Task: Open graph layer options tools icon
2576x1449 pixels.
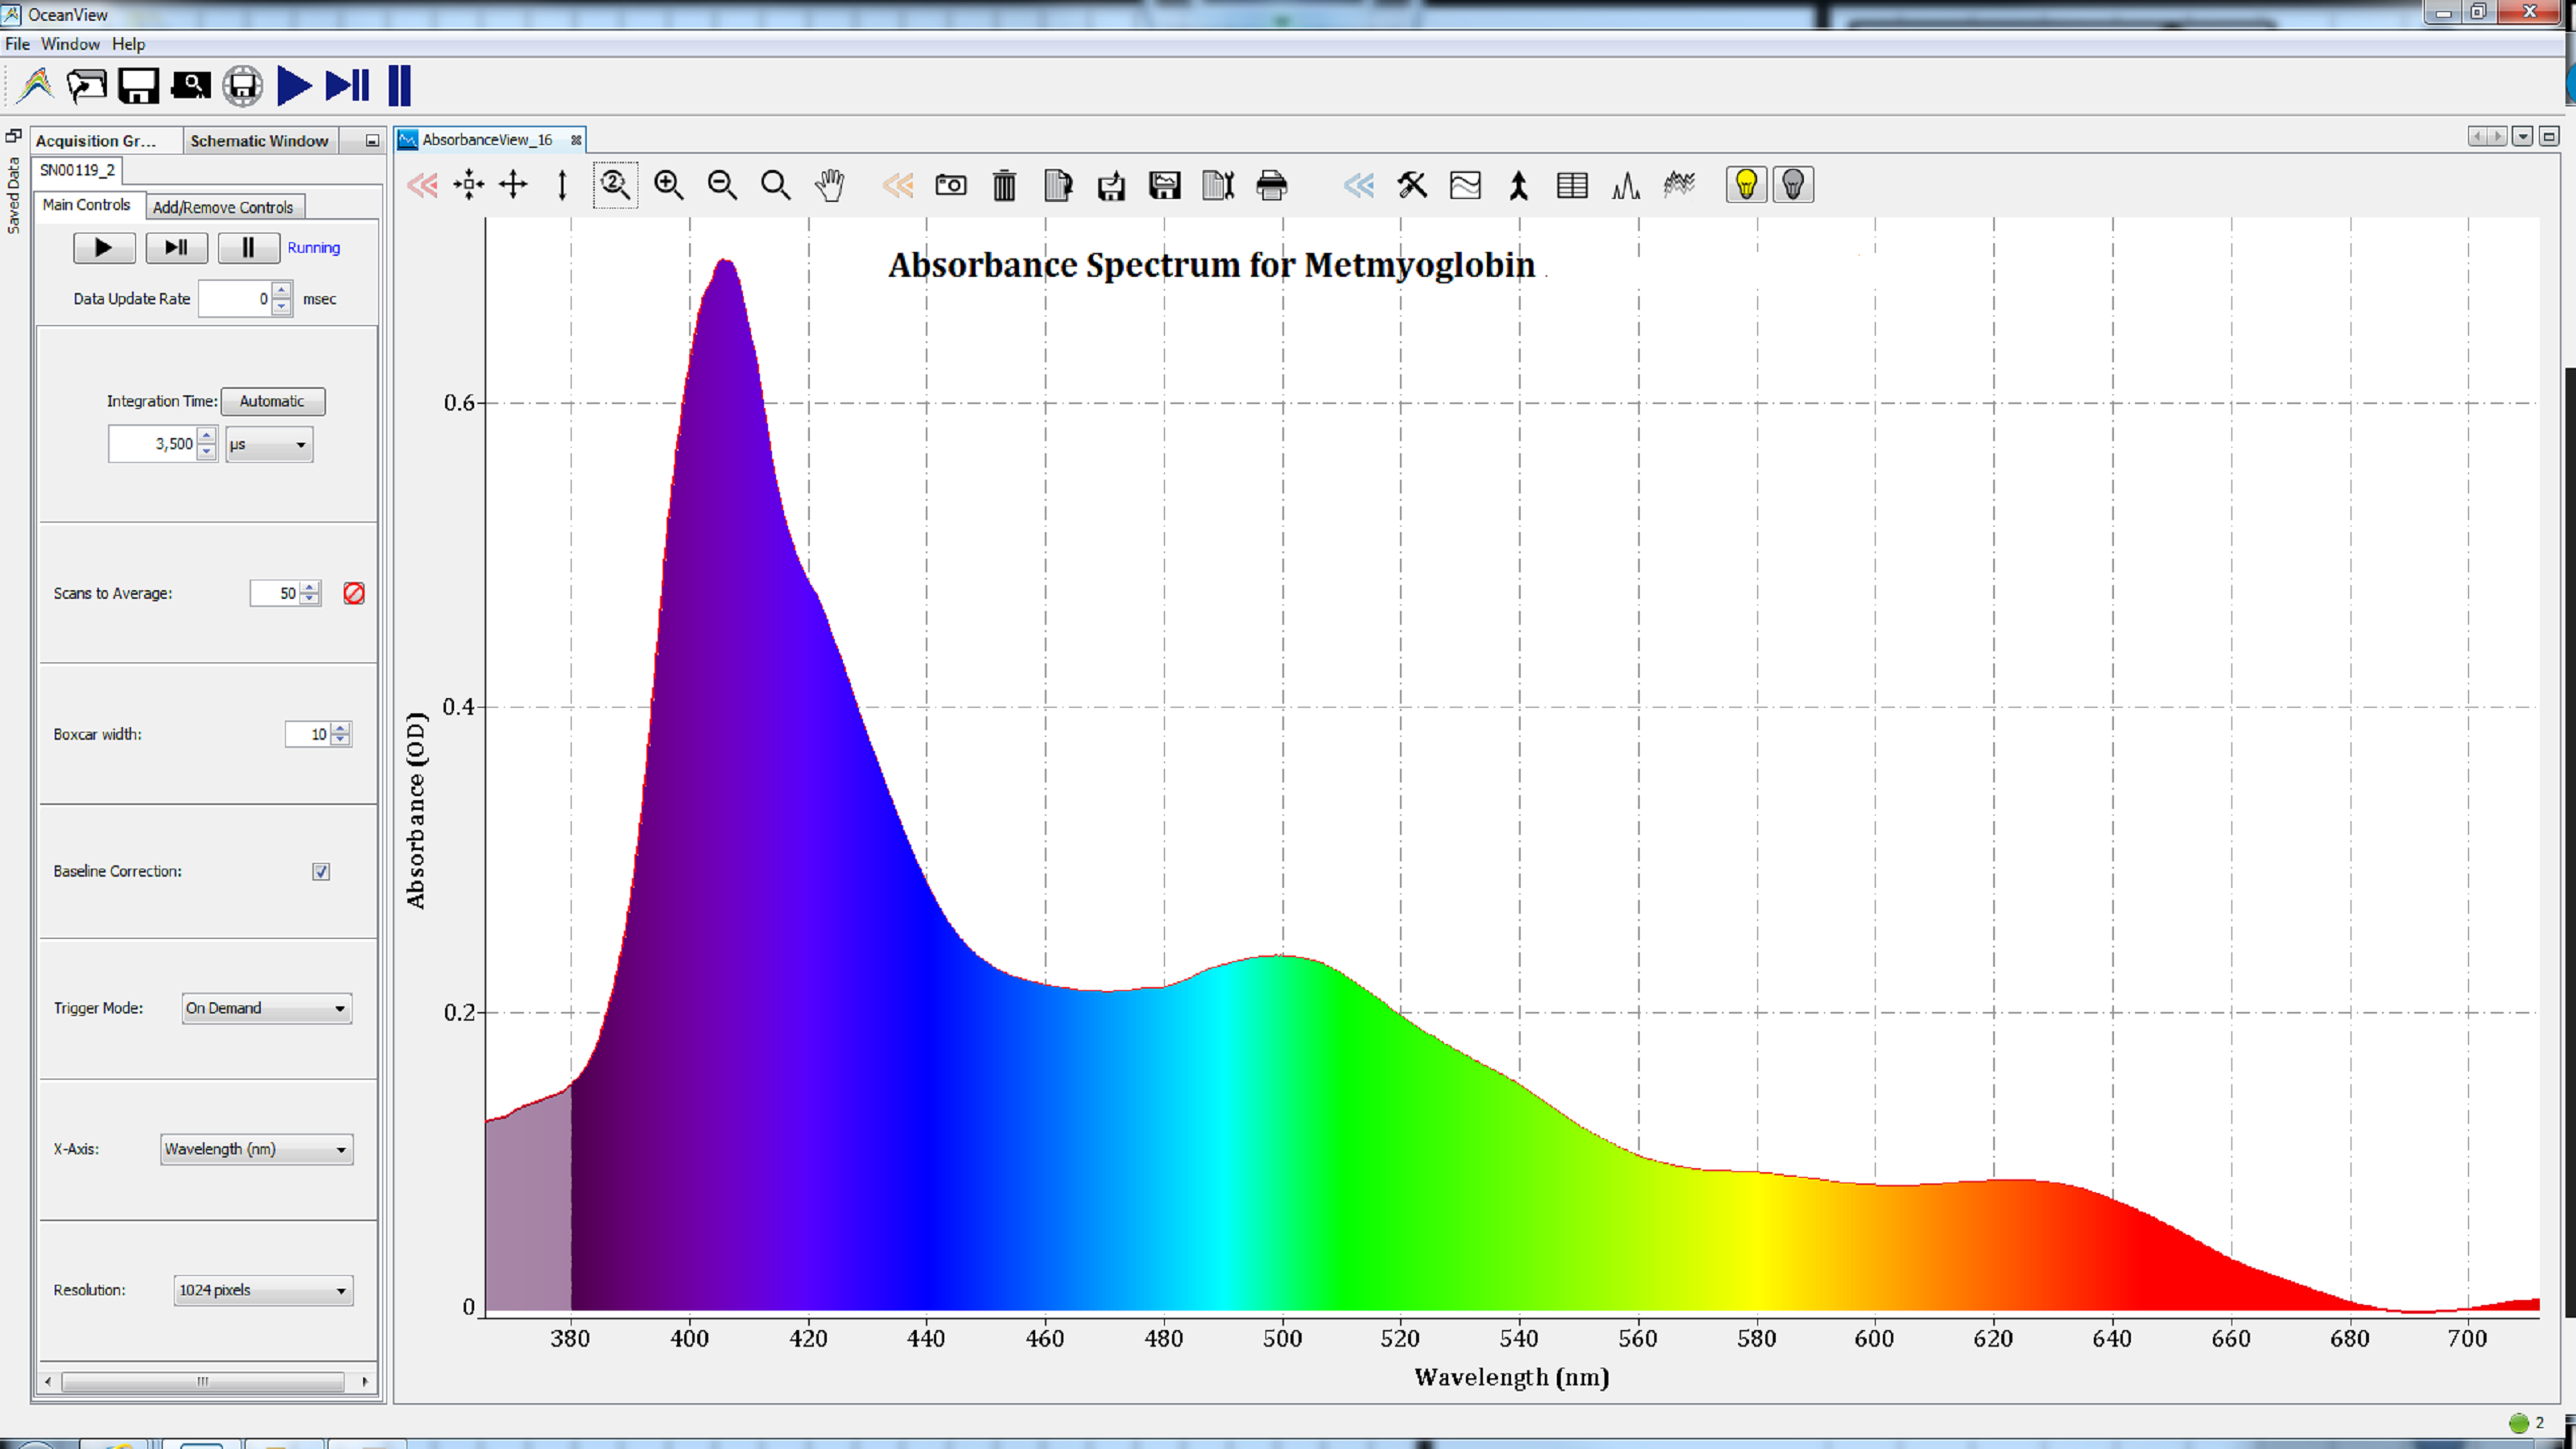Action: pyautogui.click(x=1412, y=185)
